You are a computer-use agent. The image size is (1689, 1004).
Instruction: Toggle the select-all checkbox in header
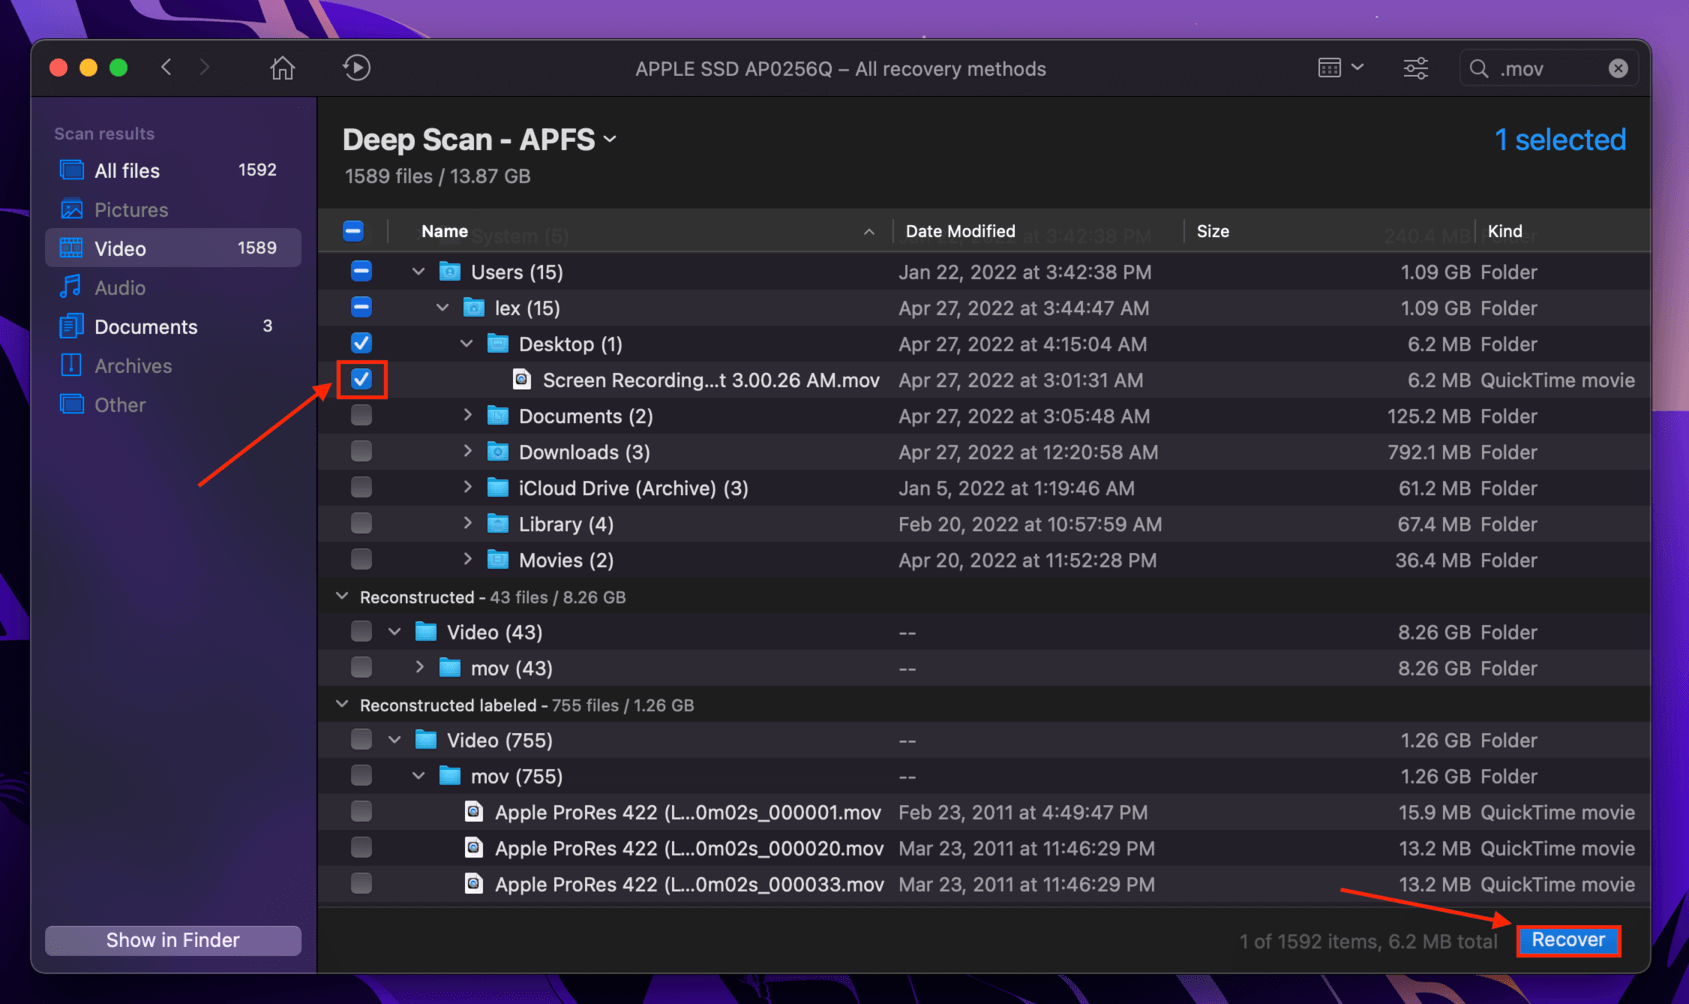(x=353, y=231)
